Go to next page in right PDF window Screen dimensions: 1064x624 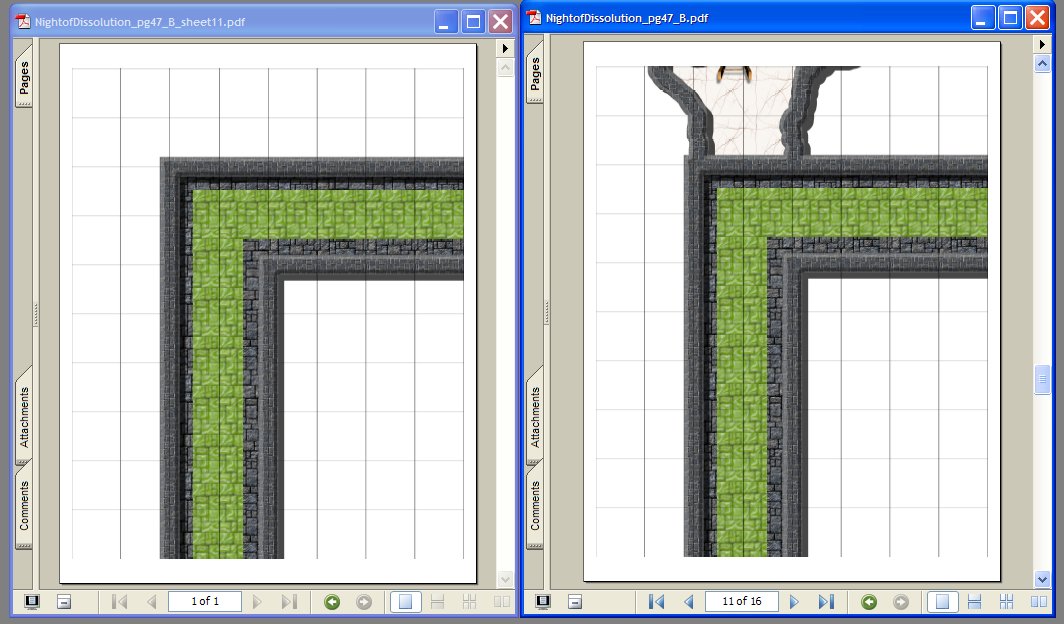pyautogui.click(x=794, y=602)
